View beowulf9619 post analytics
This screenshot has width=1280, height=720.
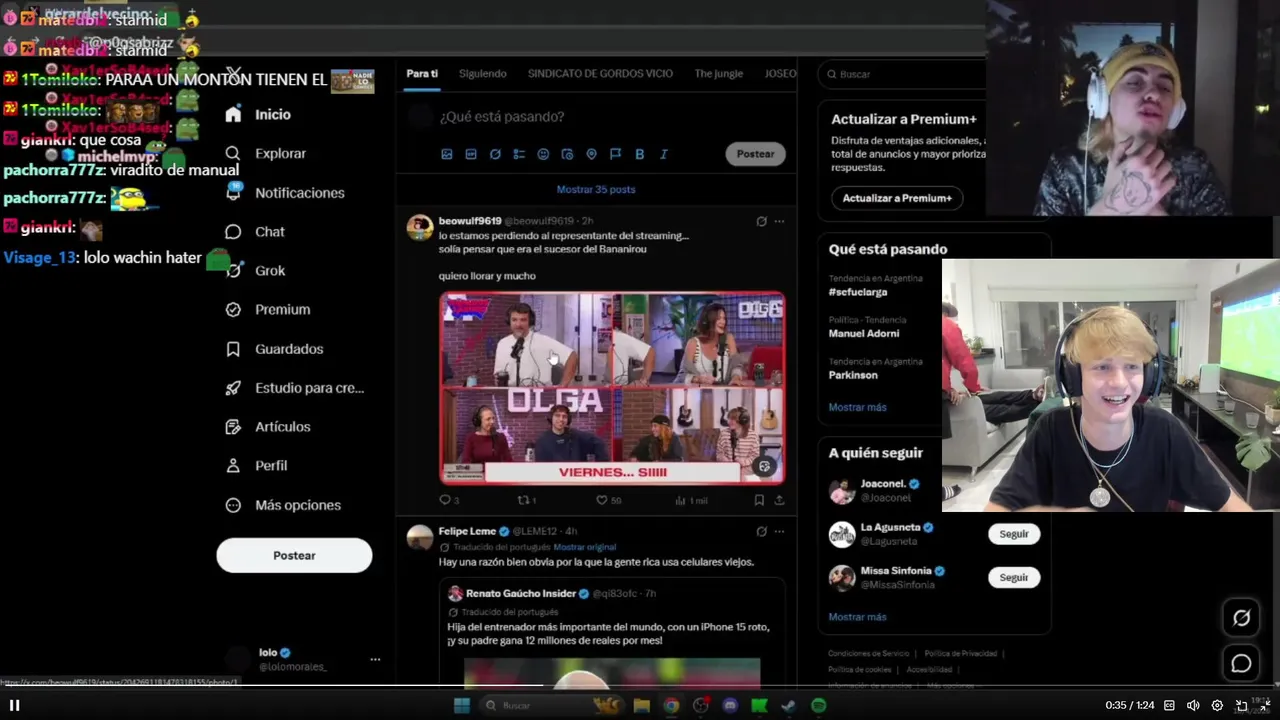coord(691,500)
